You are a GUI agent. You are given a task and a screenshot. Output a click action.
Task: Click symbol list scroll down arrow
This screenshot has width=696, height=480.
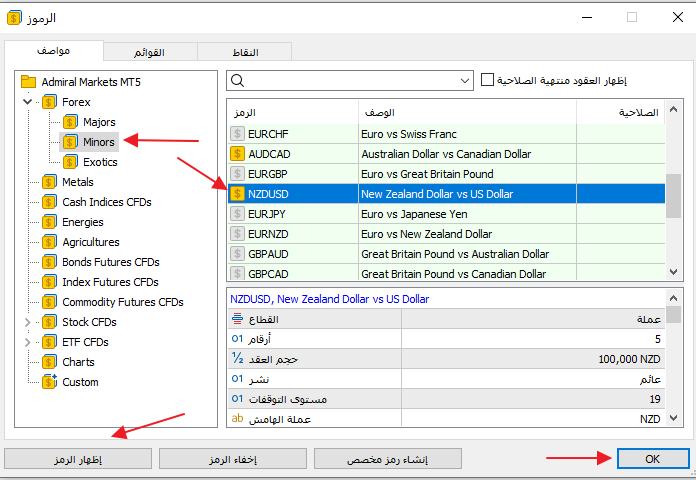(673, 272)
